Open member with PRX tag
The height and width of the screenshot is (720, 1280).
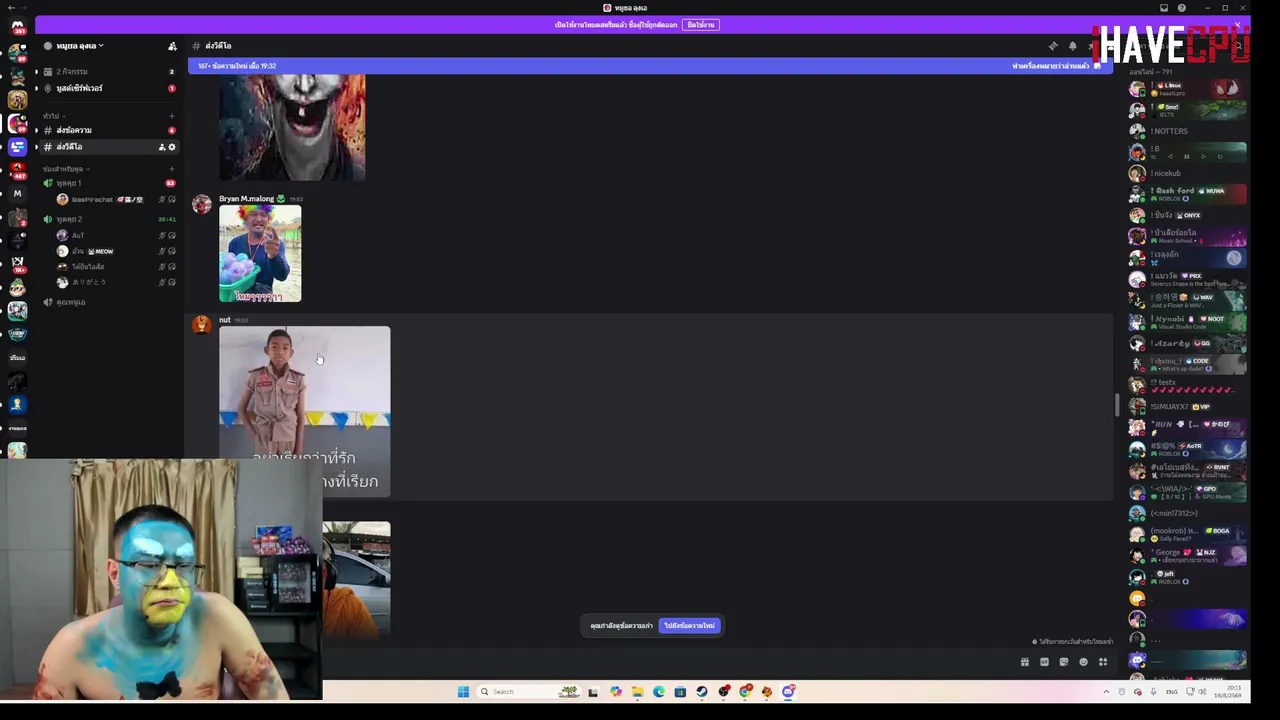(x=1188, y=279)
